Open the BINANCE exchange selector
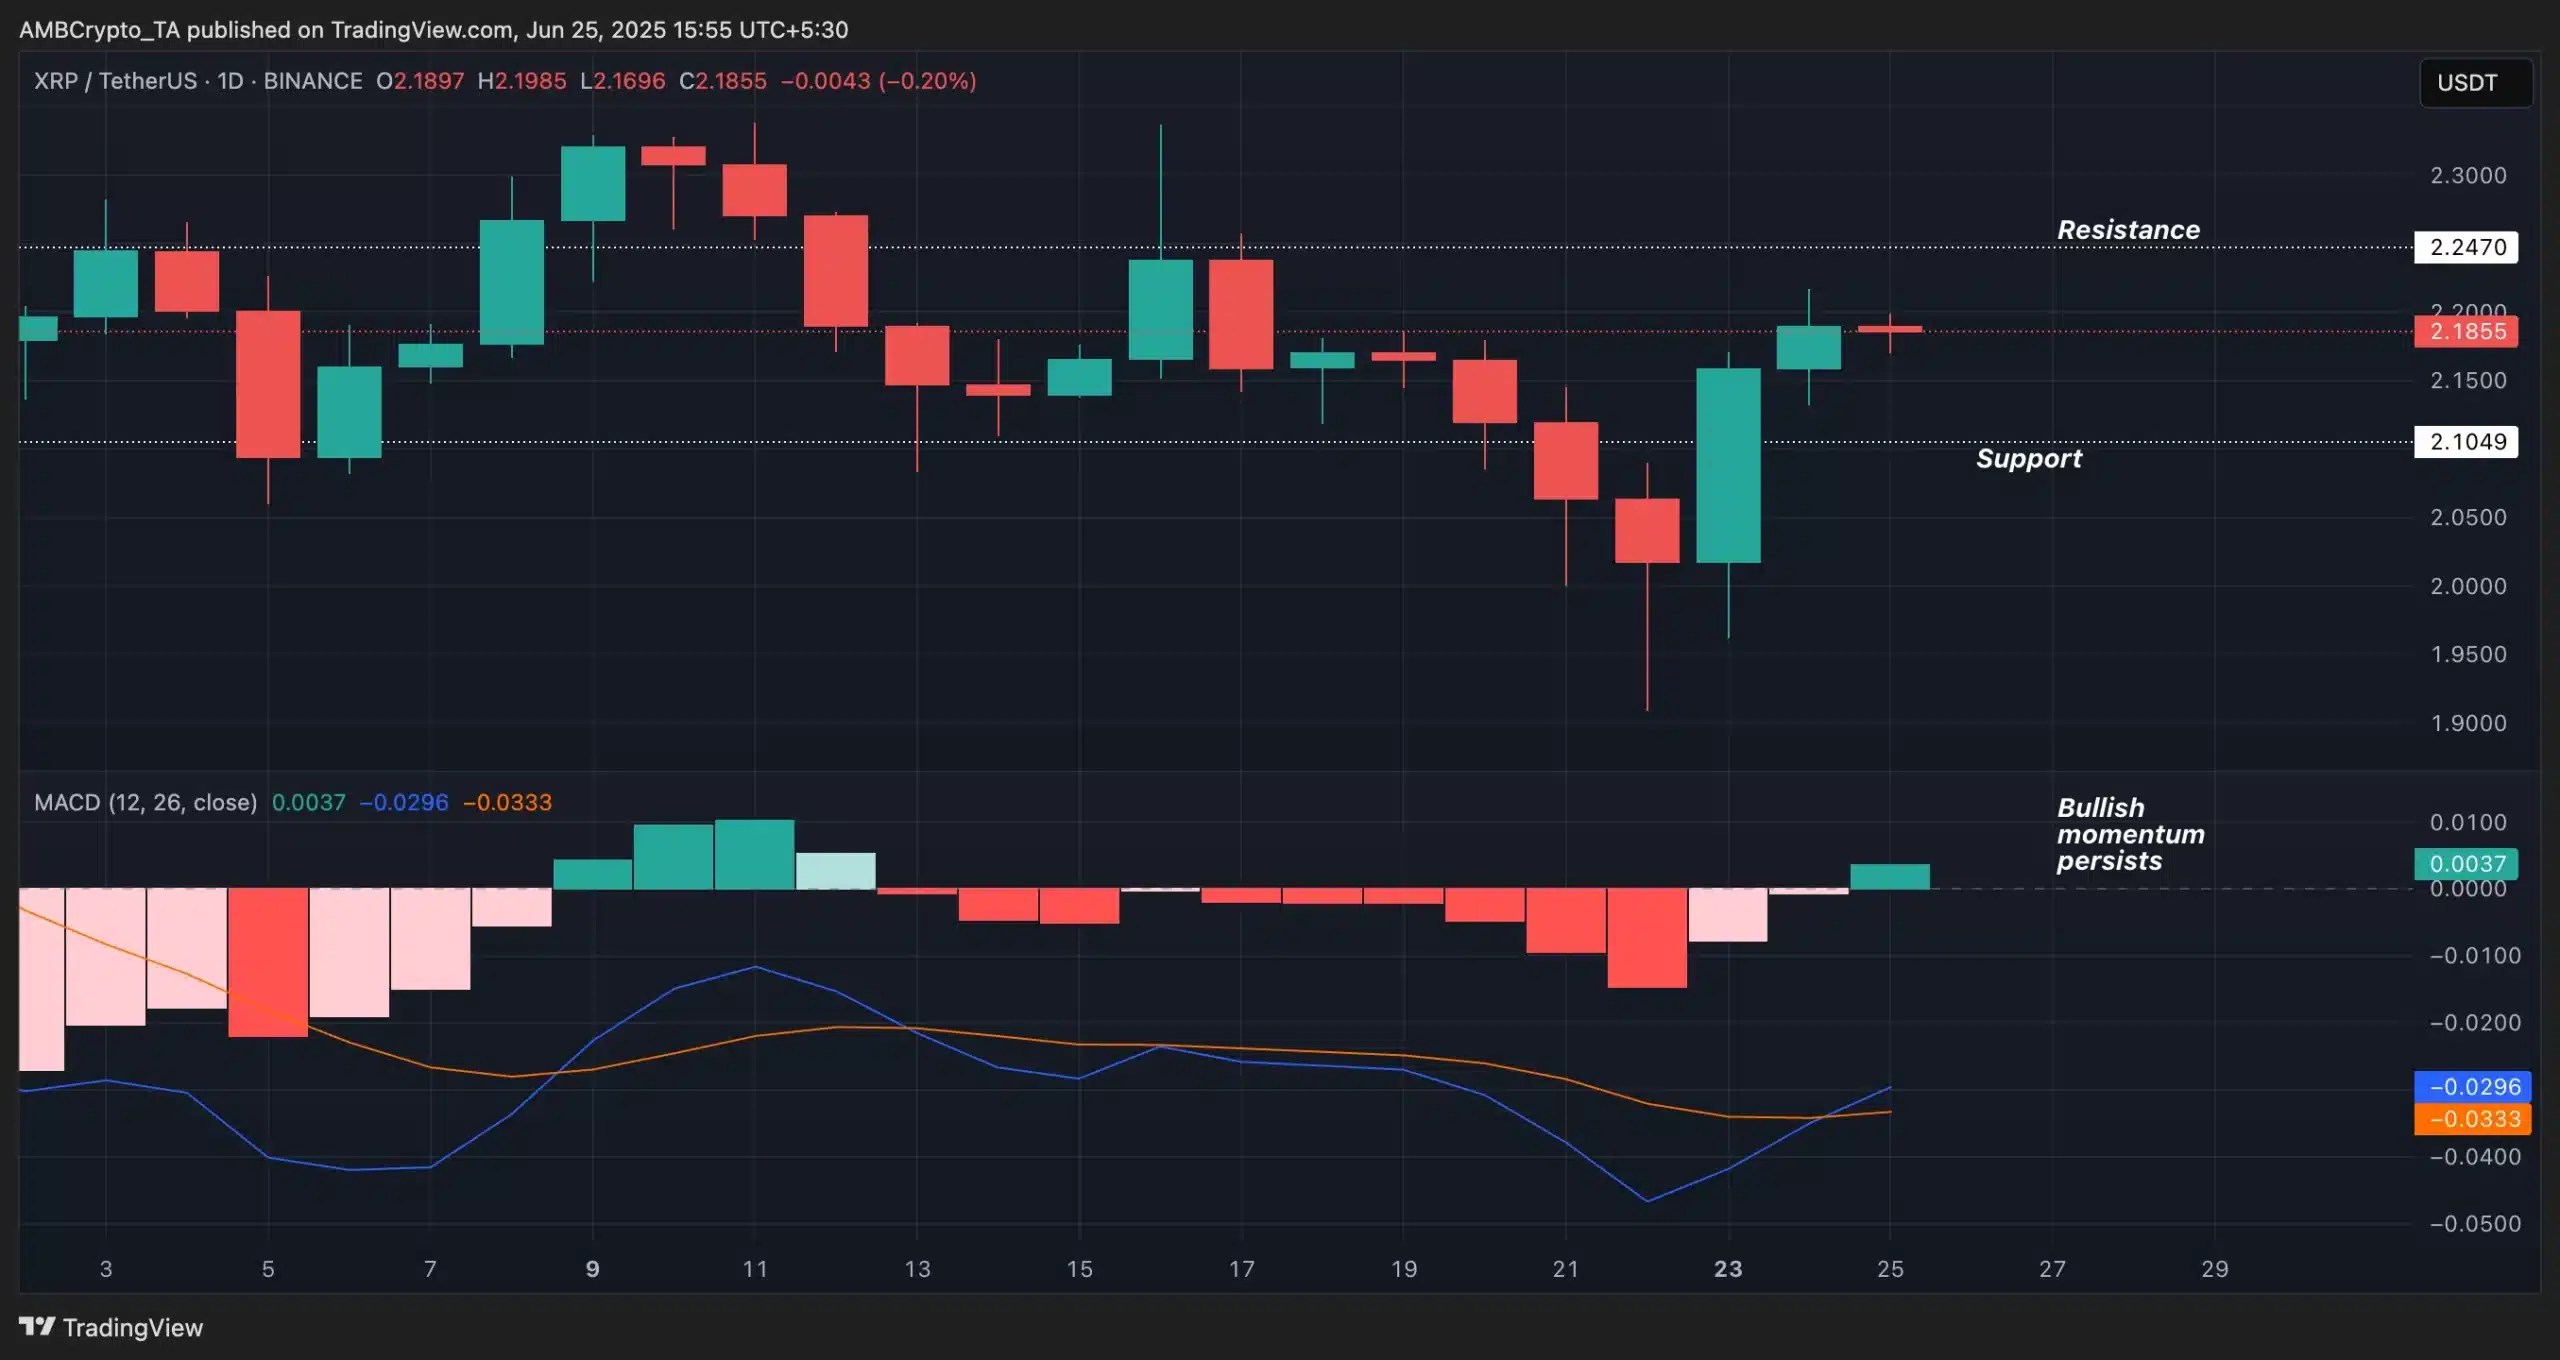The height and width of the screenshot is (1360, 2560). pyautogui.click(x=313, y=81)
